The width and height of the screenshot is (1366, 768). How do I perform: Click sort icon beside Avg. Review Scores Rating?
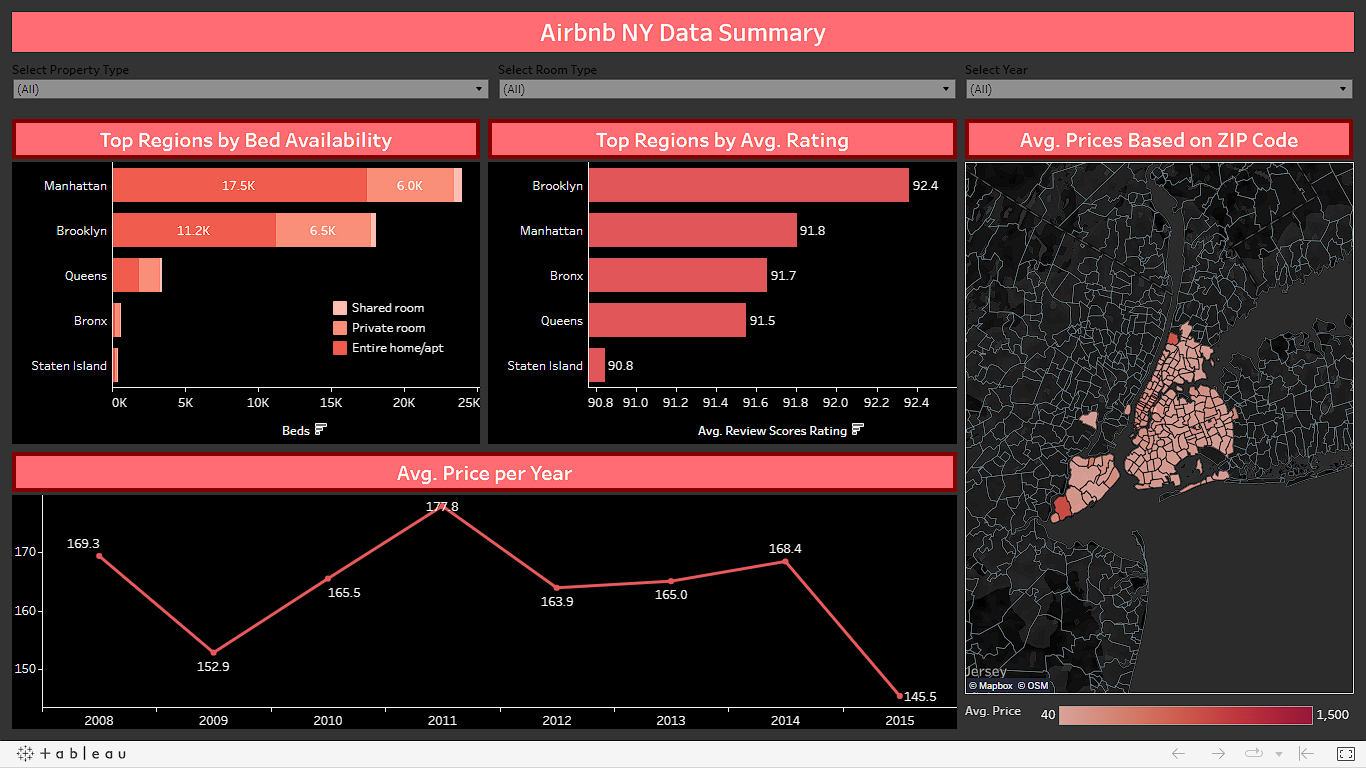857,430
